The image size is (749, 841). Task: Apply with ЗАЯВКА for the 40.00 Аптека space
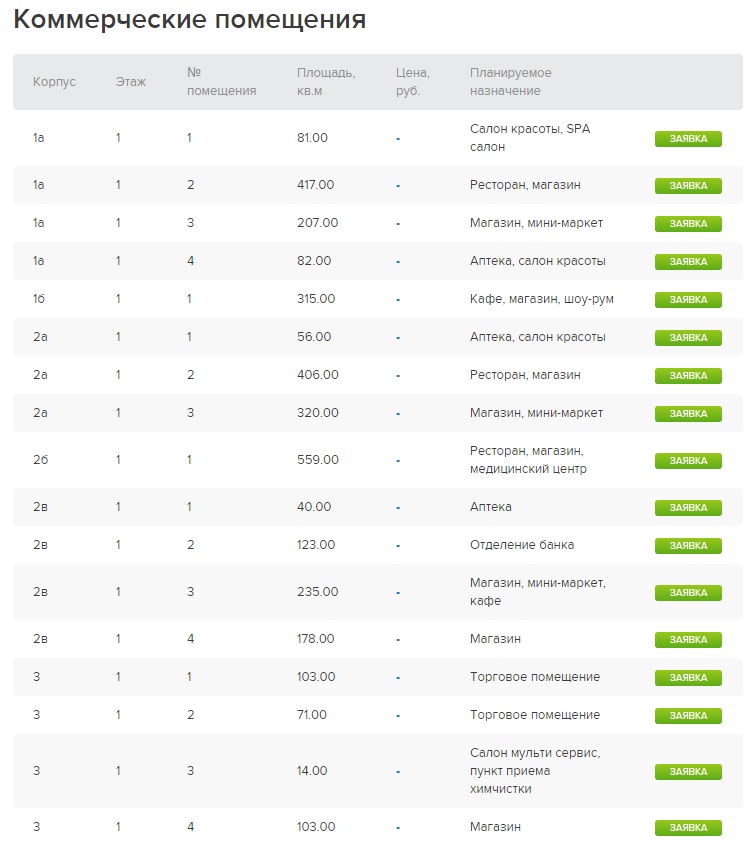pos(687,508)
